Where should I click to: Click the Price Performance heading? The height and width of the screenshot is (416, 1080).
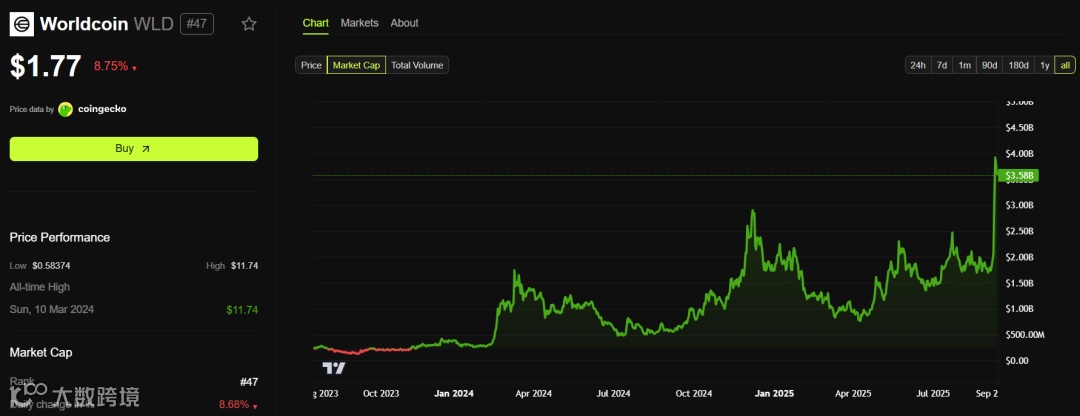tap(60, 238)
